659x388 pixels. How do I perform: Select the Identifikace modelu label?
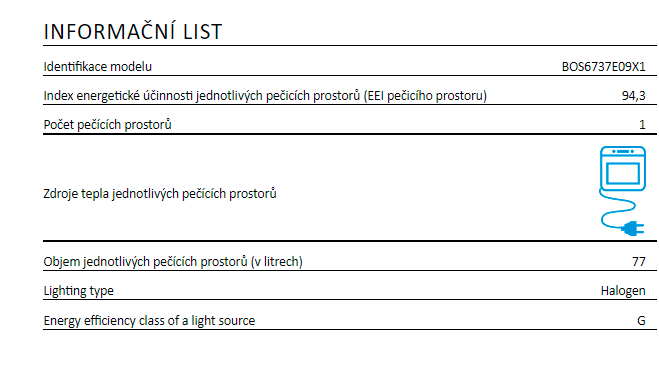(98, 66)
